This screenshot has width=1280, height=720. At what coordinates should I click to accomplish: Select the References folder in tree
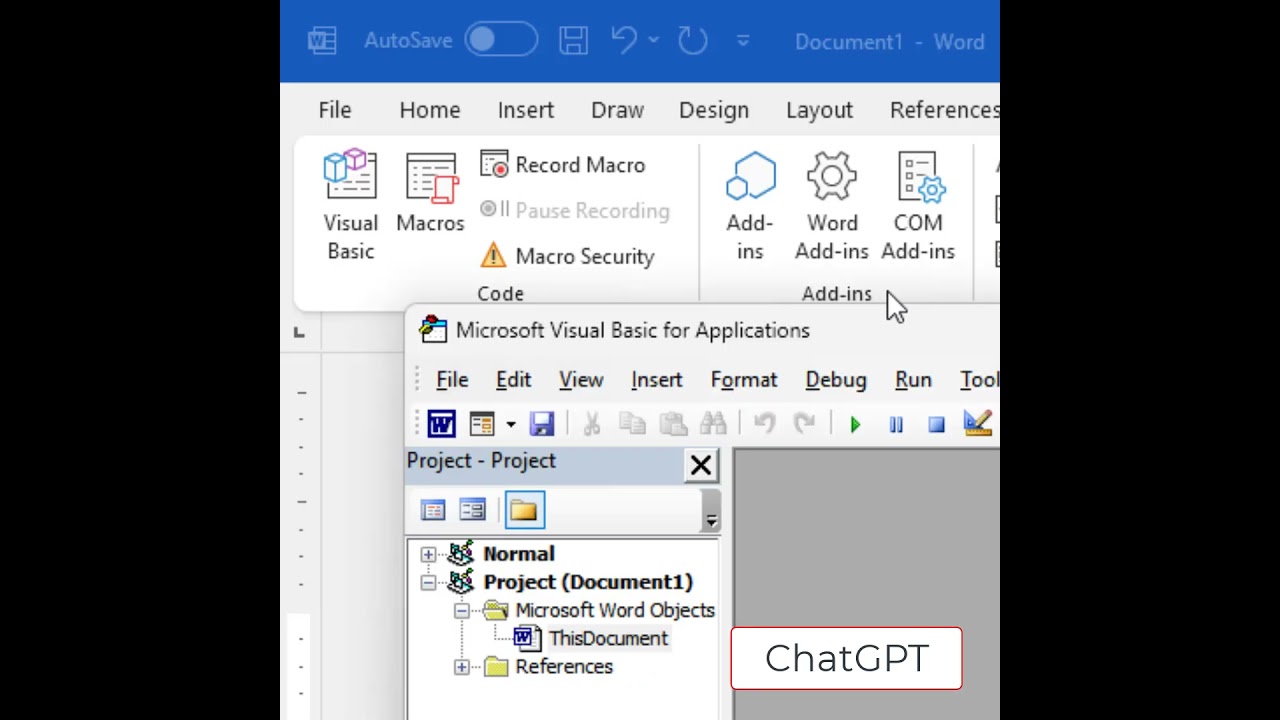point(563,667)
